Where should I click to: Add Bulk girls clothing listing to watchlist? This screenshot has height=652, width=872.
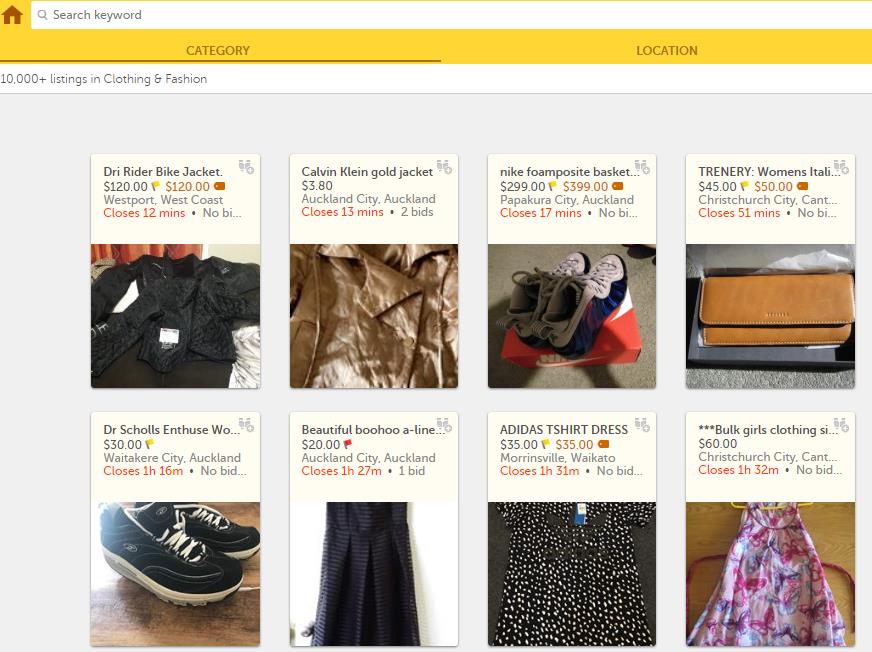pos(841,425)
